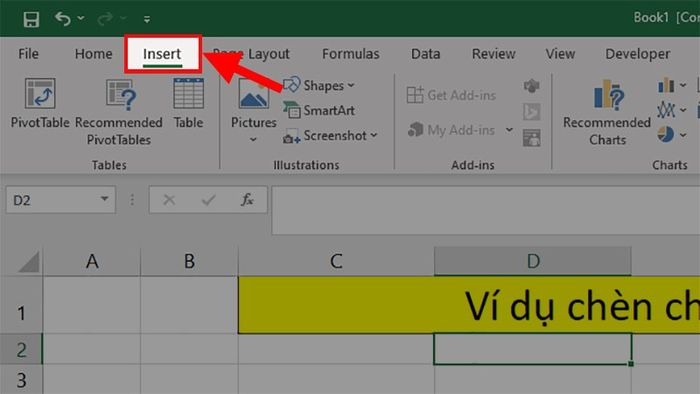
Task: Expand the My Add-ins dropdown arrow
Action: [x=509, y=130]
